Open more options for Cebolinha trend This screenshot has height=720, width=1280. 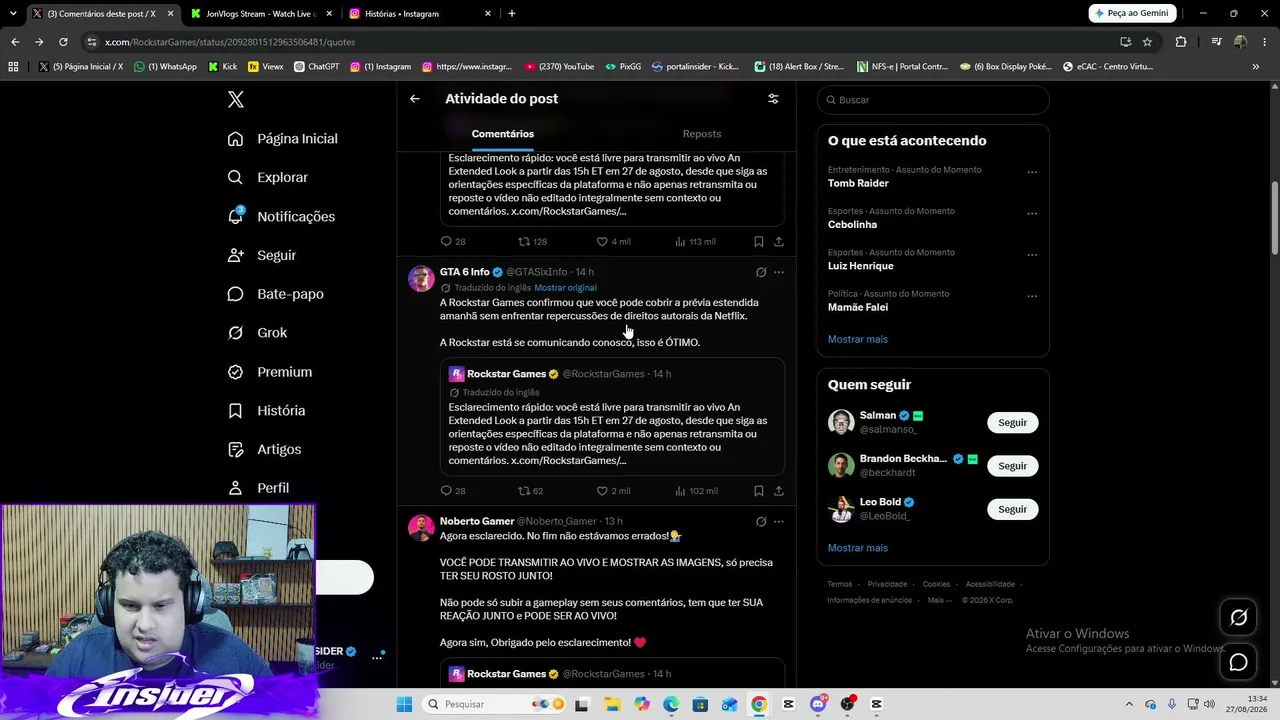pyautogui.click(x=1032, y=213)
